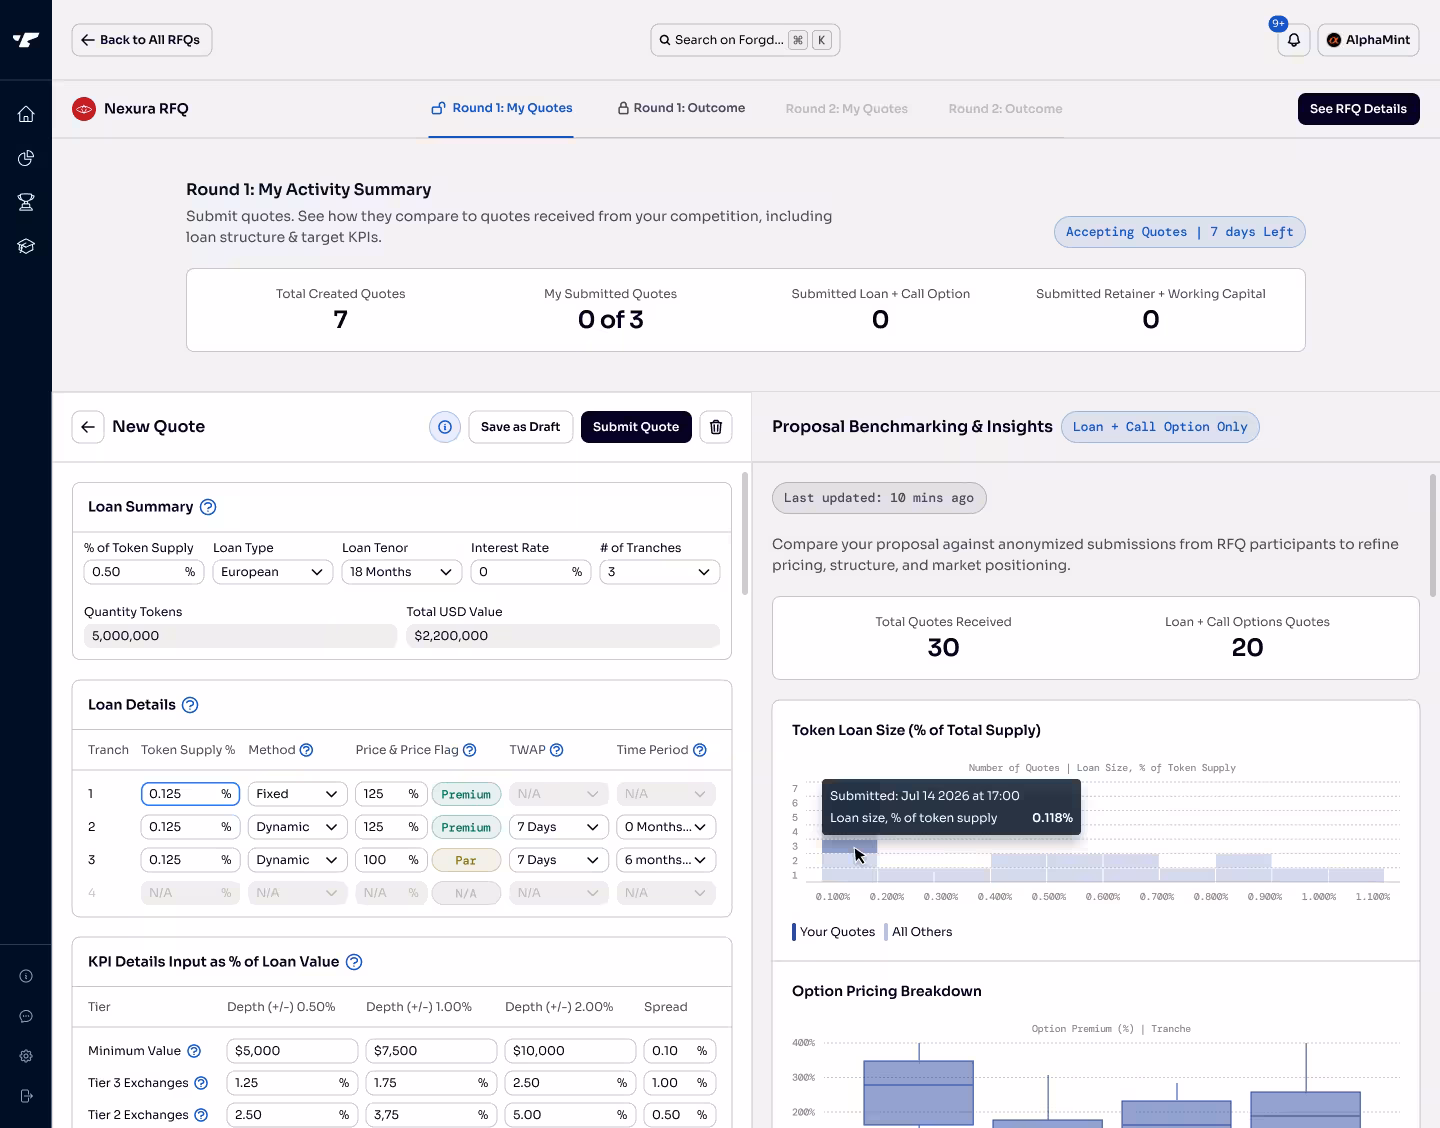
Task: Click the Premium flag on tranche 1
Action: tap(466, 794)
